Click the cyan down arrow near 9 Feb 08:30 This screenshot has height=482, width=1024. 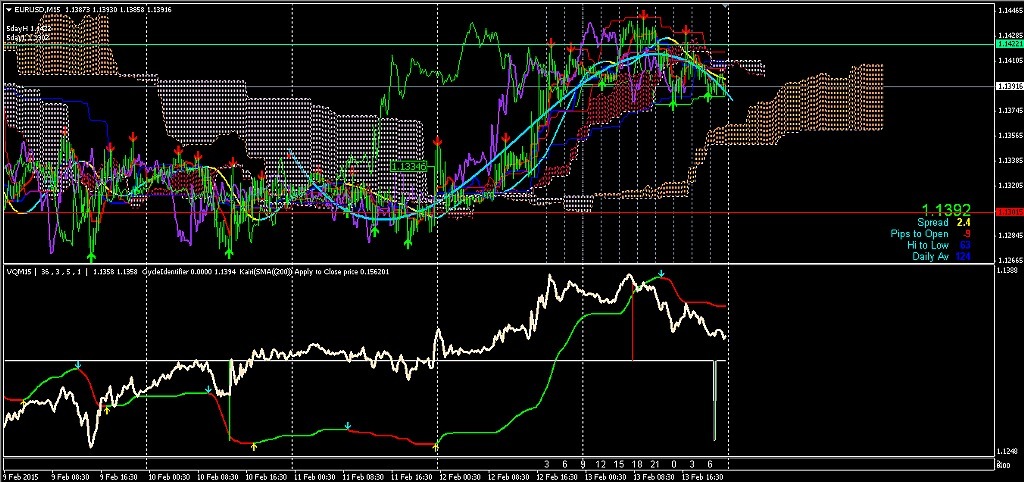pos(78,365)
